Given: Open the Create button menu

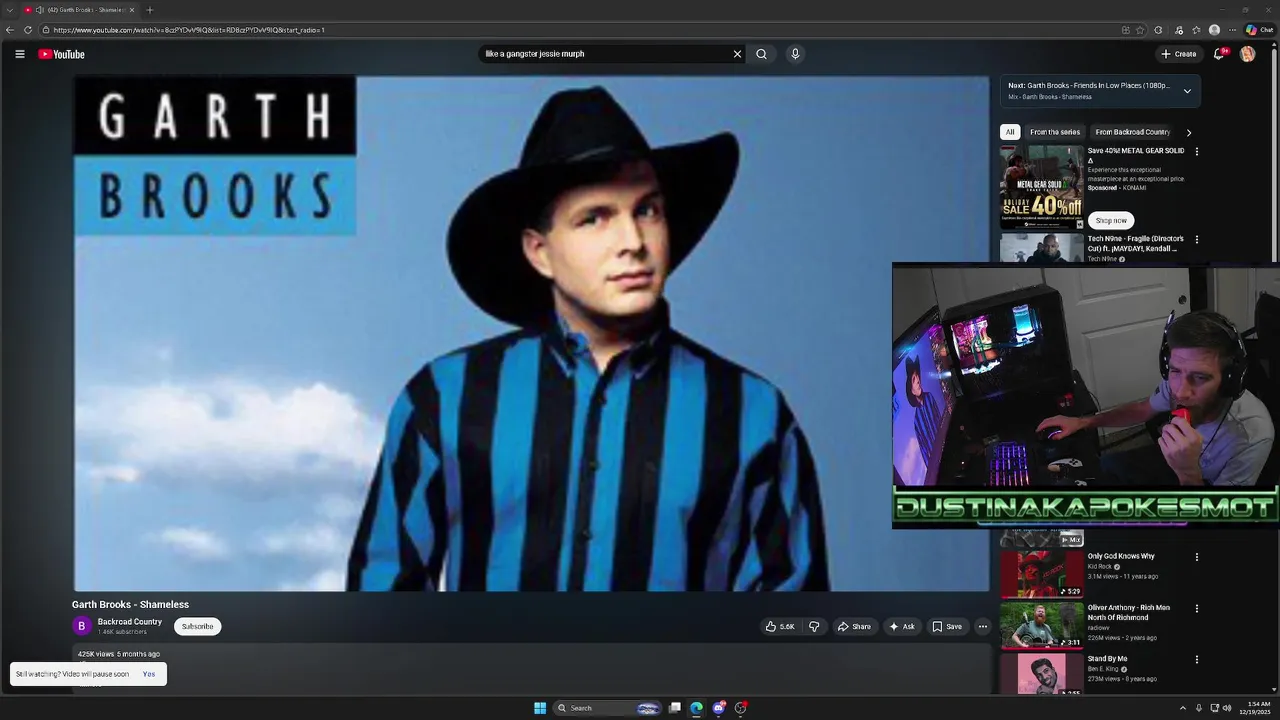Looking at the screenshot, I should [x=1179, y=54].
